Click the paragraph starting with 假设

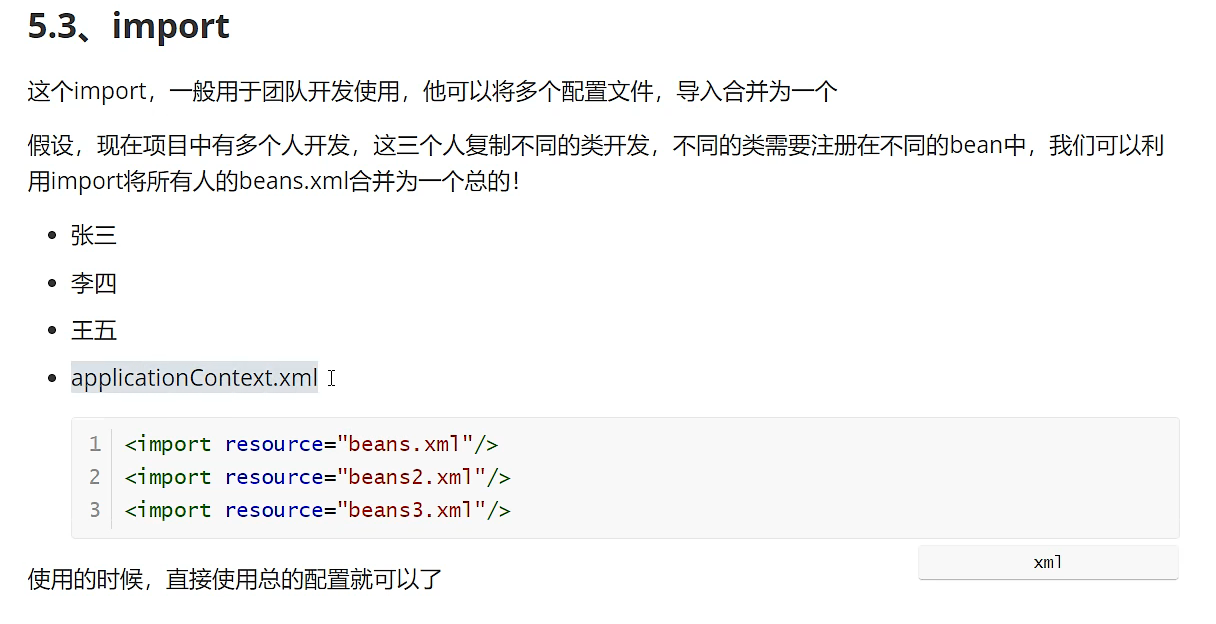[595, 146]
